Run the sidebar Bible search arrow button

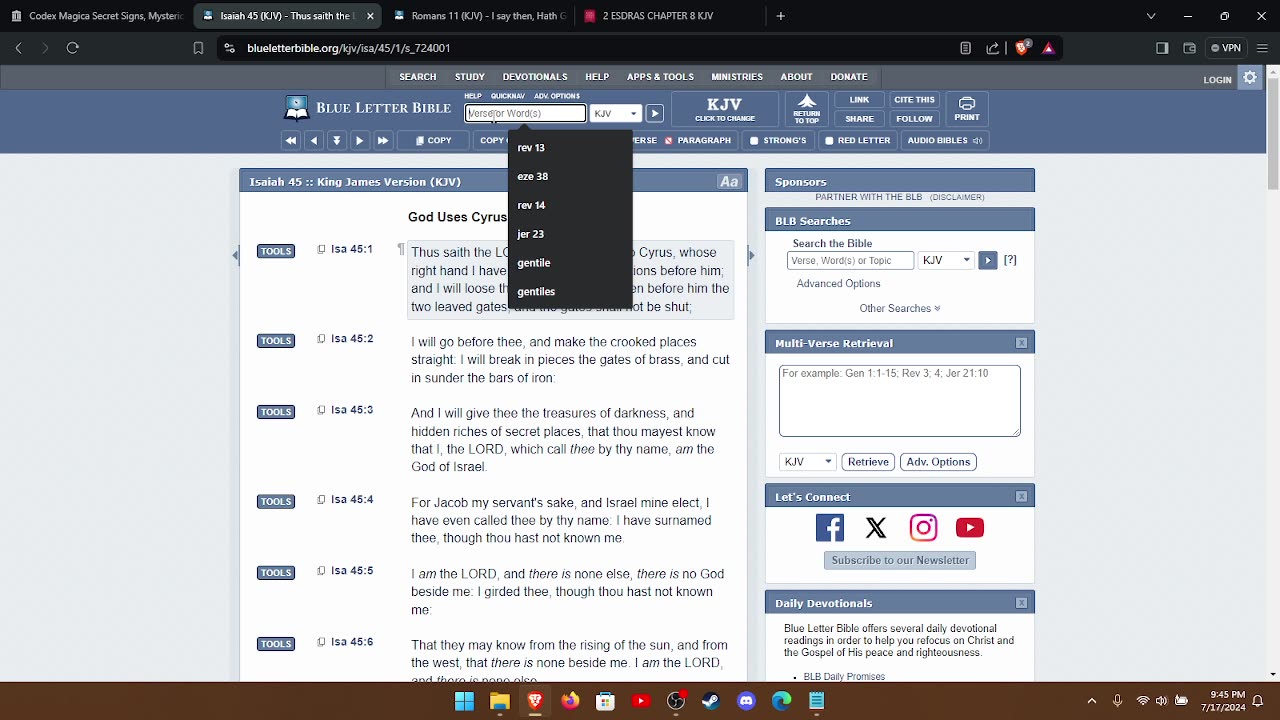coord(987,260)
